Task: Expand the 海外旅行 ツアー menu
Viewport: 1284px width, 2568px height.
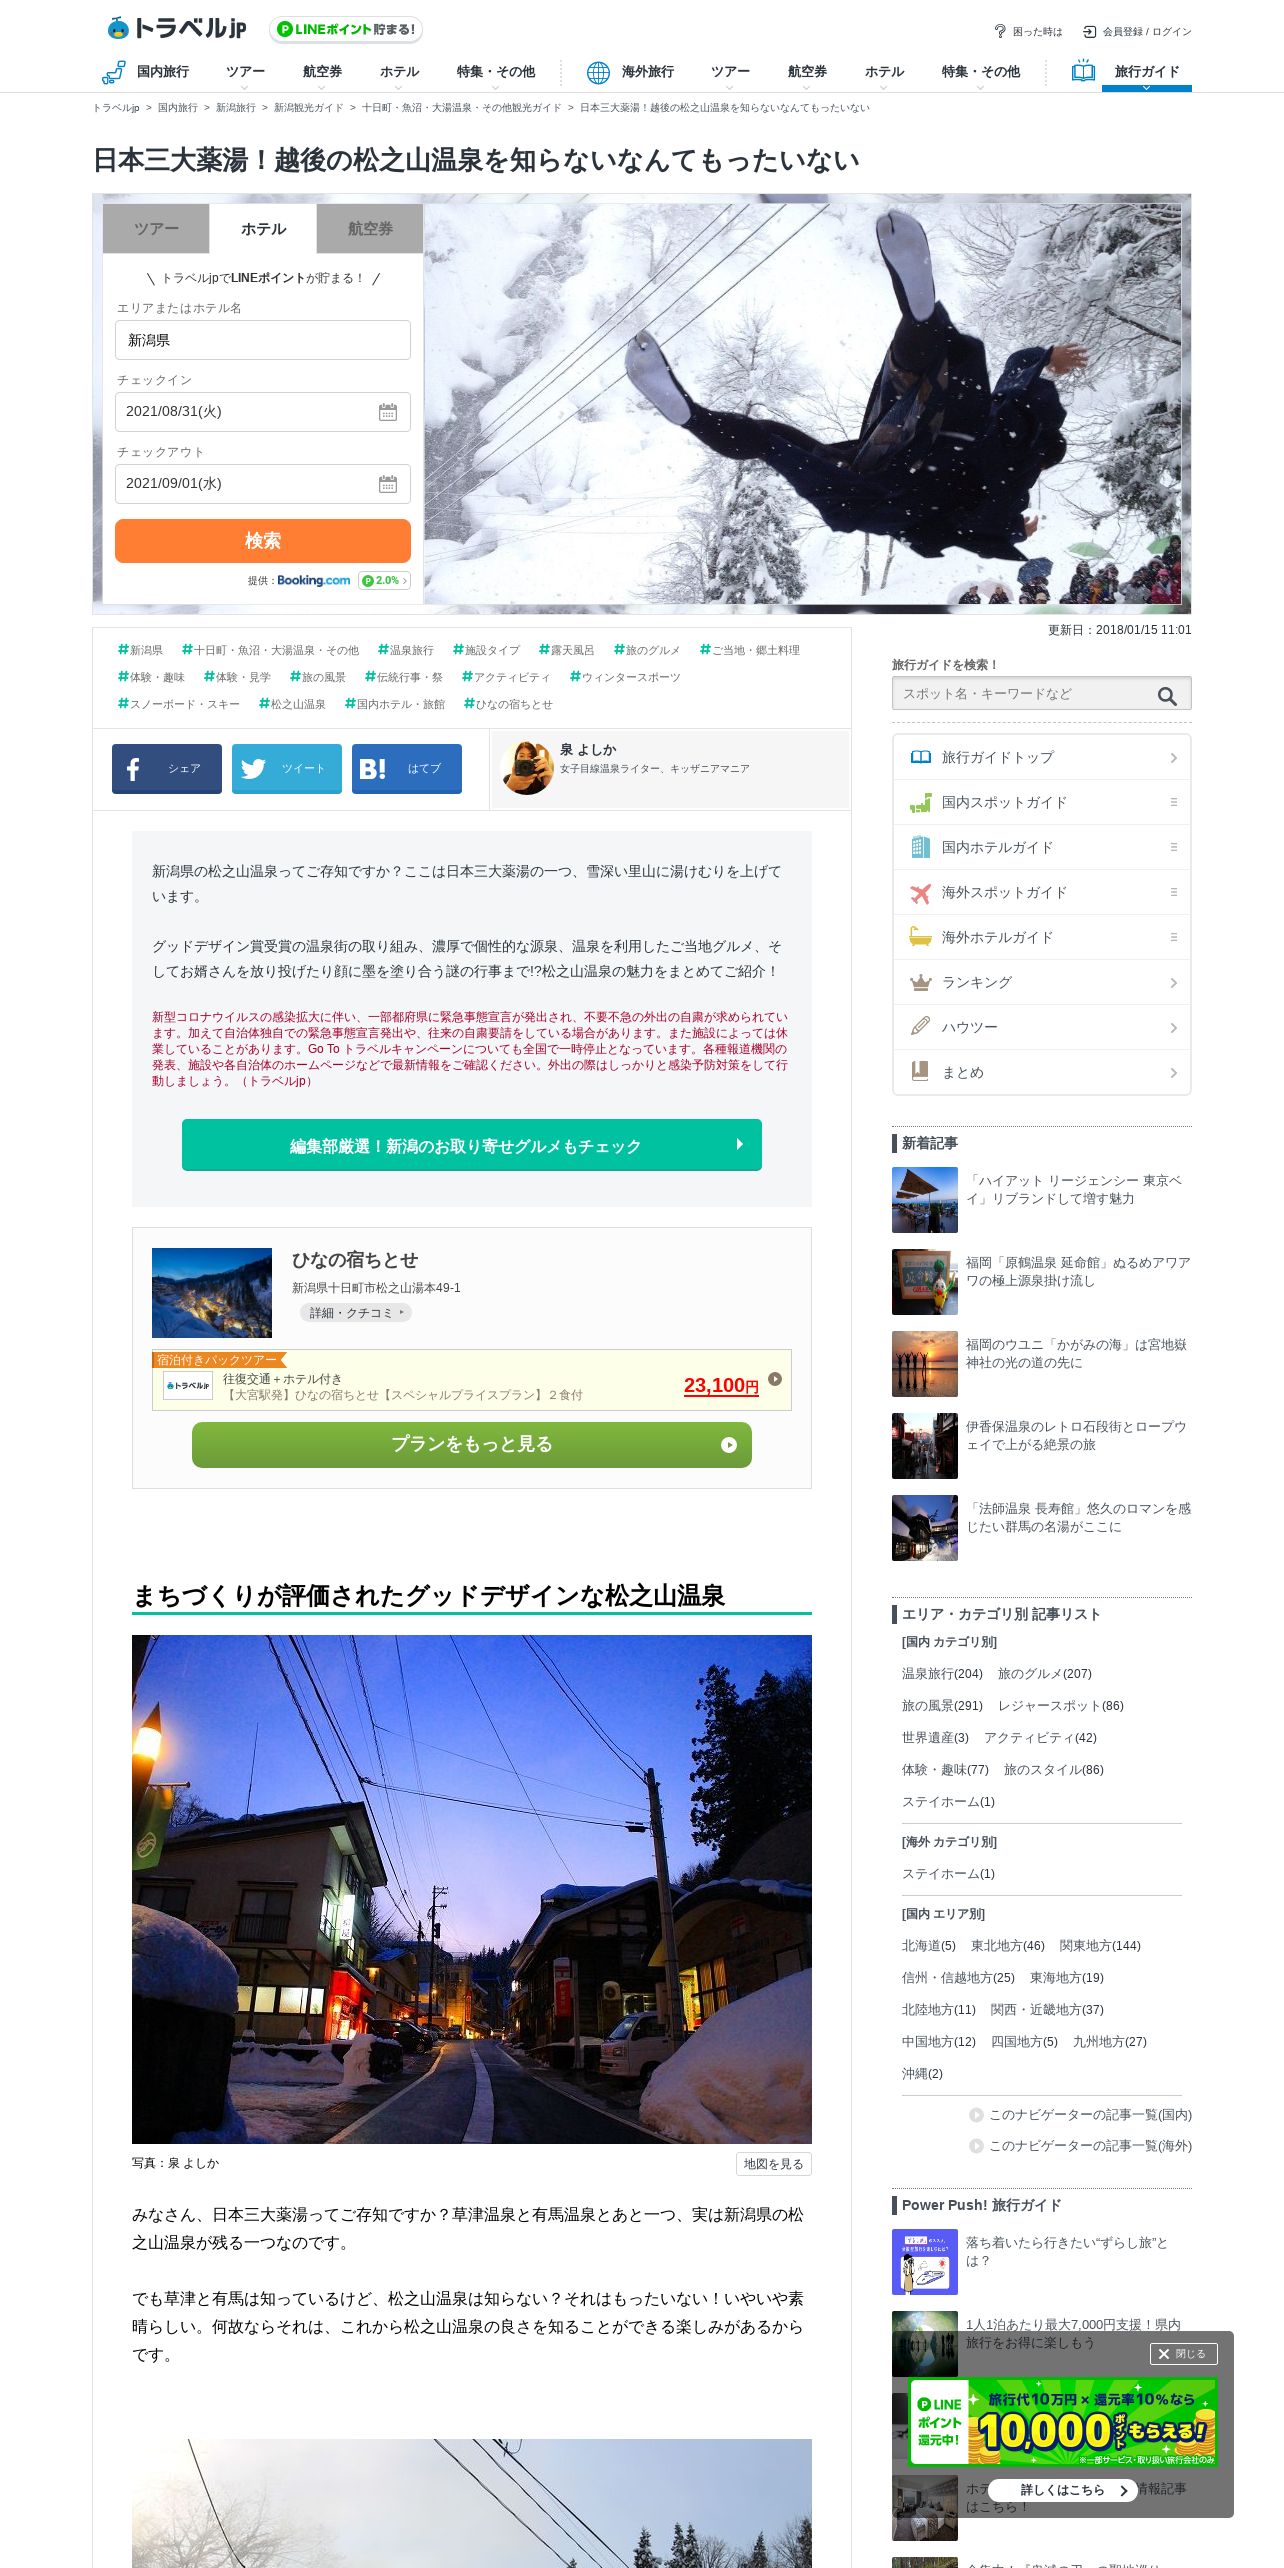Action: pyautogui.click(x=730, y=72)
